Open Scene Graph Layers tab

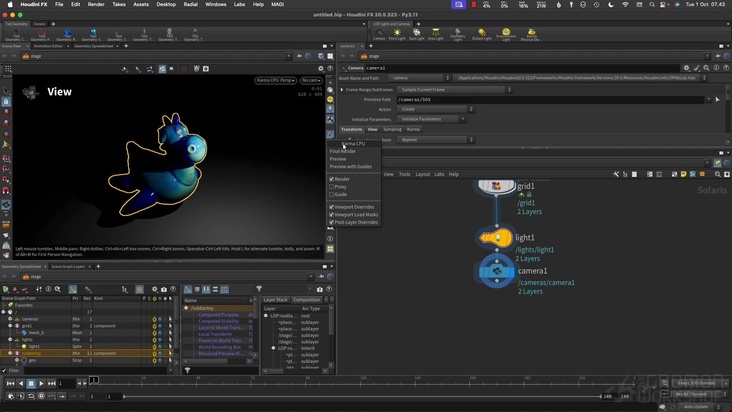click(68, 266)
